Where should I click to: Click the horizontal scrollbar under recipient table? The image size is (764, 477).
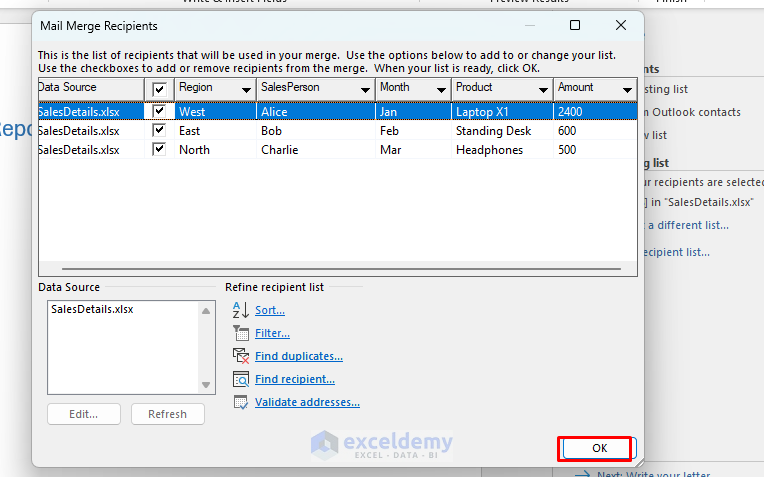(341, 268)
